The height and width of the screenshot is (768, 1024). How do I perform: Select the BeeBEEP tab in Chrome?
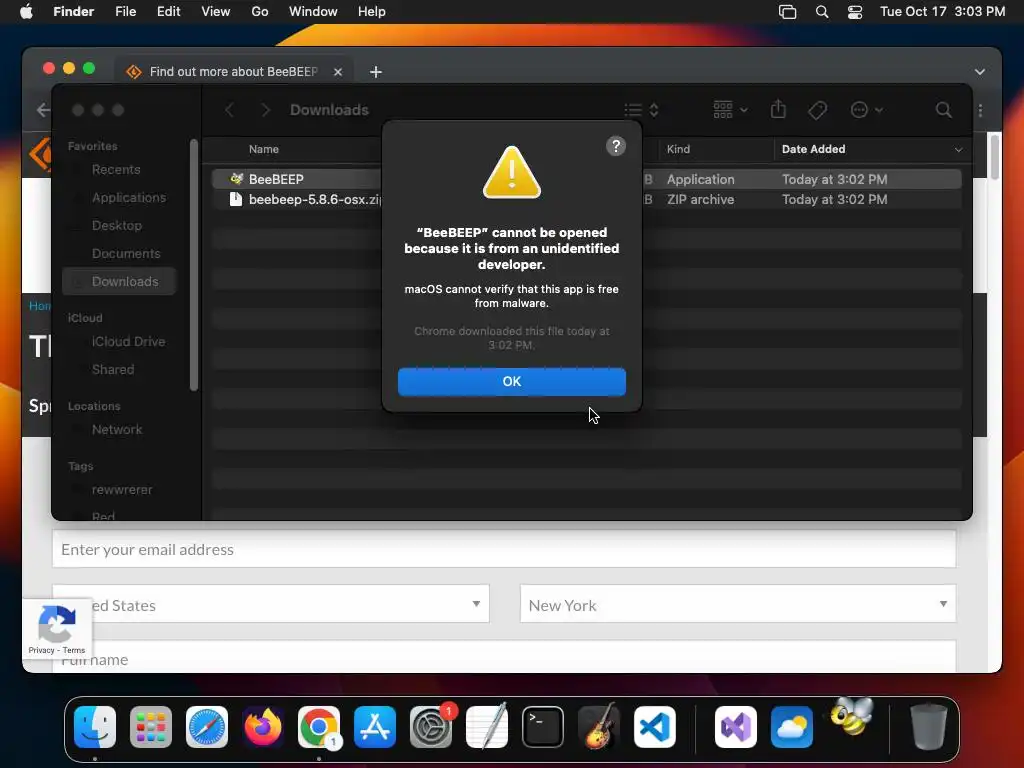point(233,72)
